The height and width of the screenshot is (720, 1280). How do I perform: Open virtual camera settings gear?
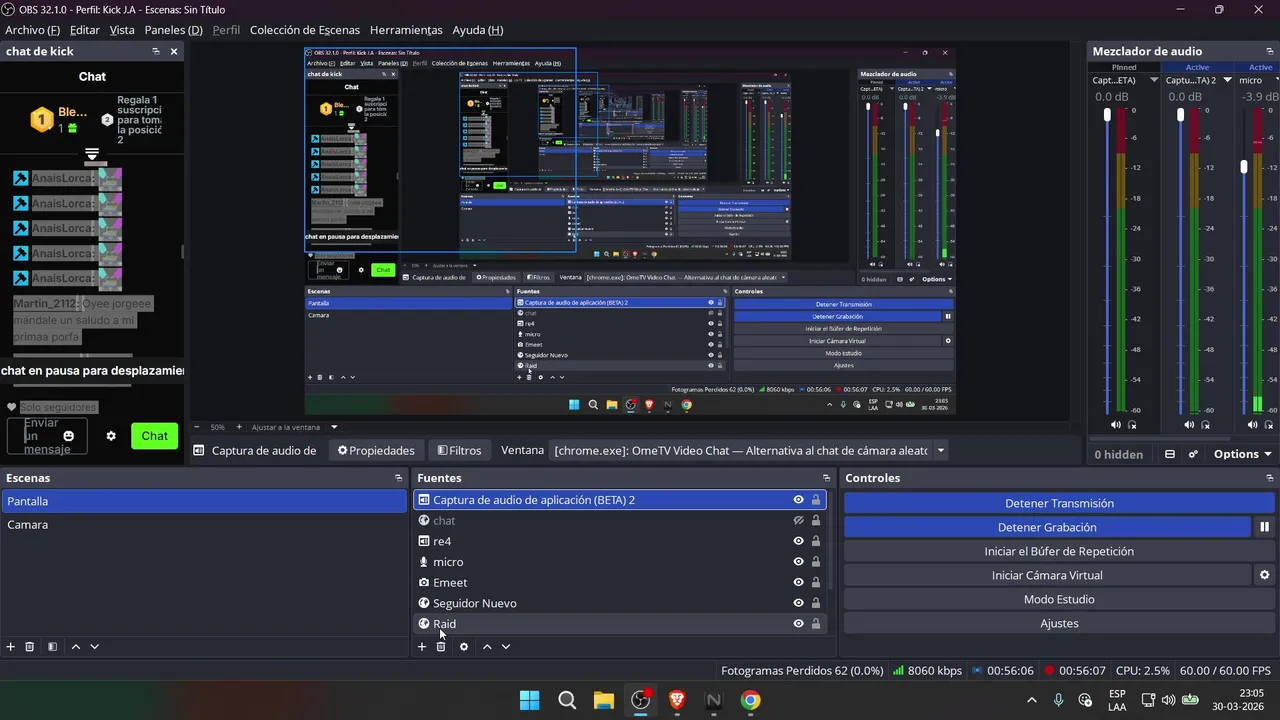1264,575
